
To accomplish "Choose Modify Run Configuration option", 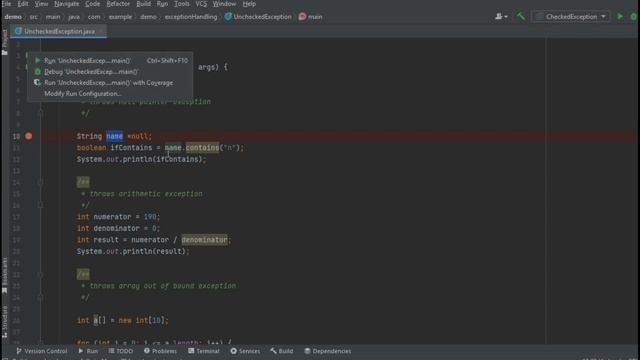I will tap(110, 93).
